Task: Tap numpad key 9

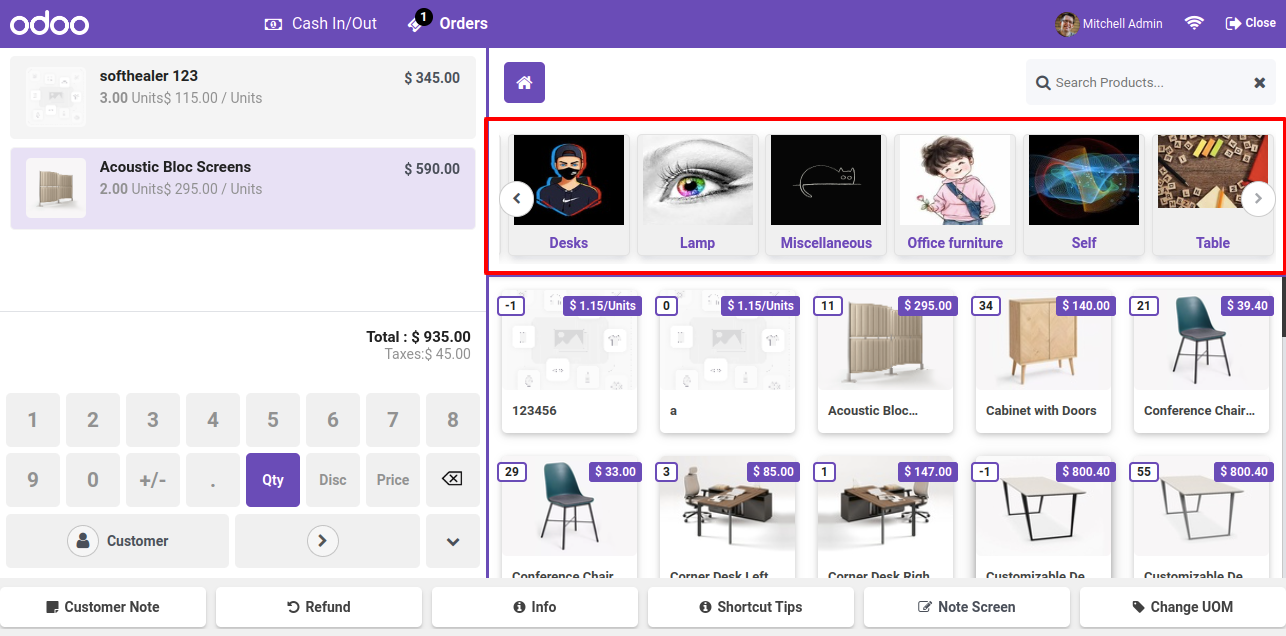Action: click(33, 480)
